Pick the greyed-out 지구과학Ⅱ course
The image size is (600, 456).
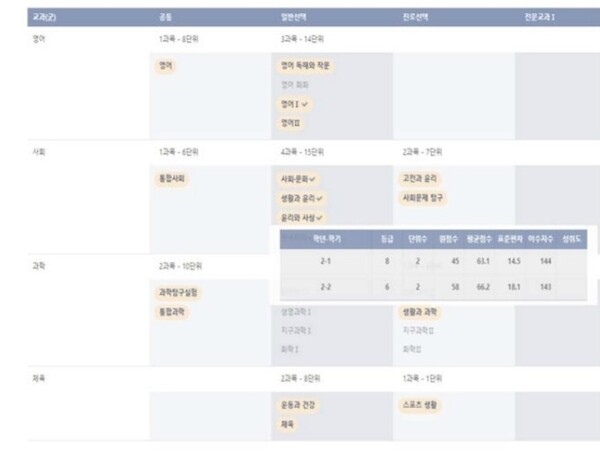point(418,330)
